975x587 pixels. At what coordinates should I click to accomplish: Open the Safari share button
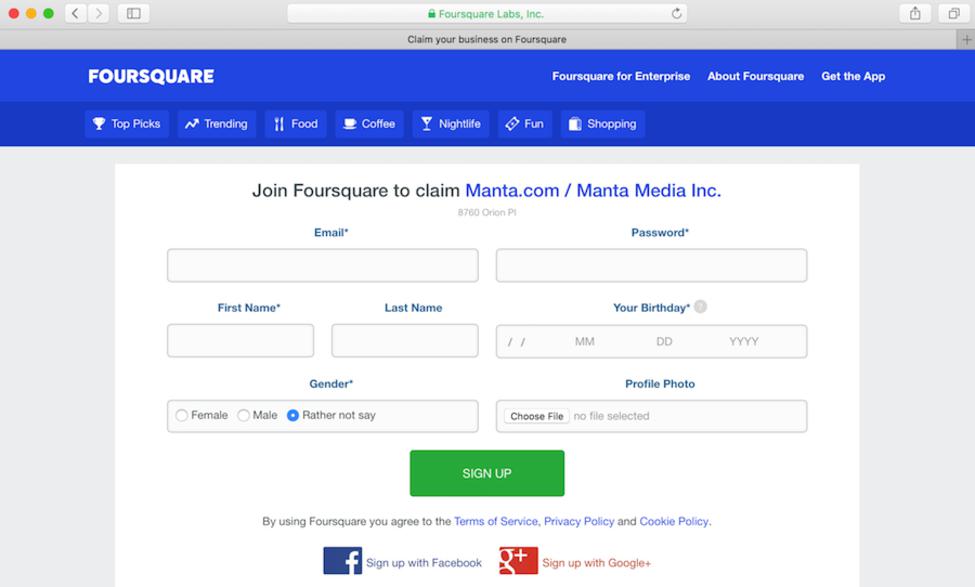915,13
